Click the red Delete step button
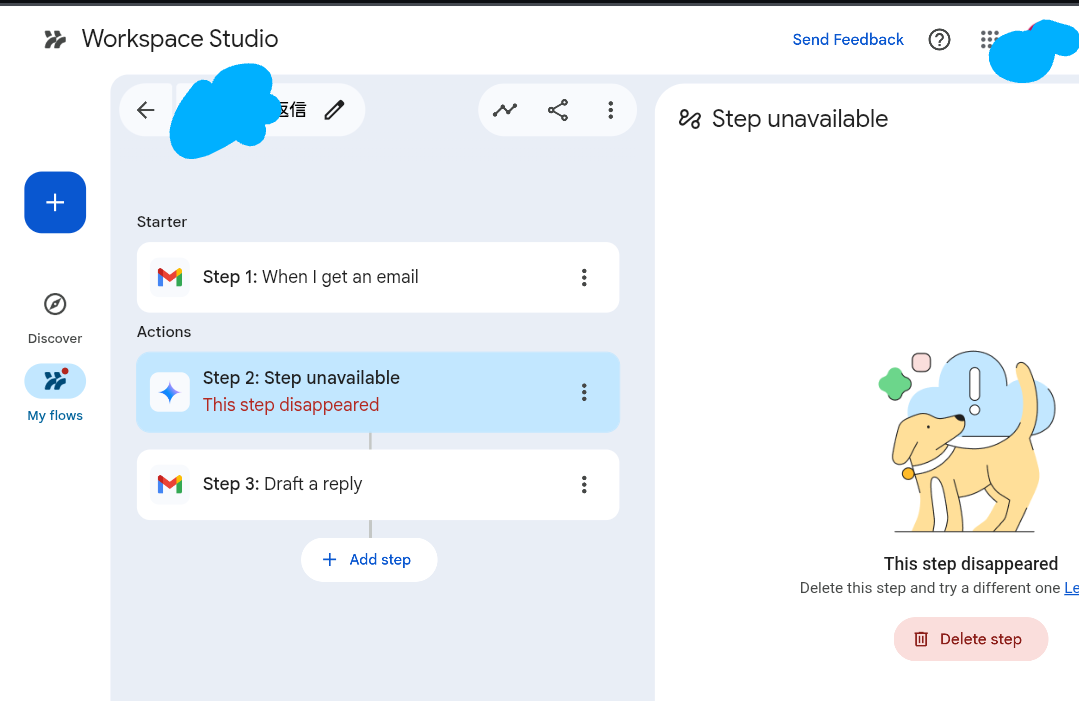Viewport: 1079px width, 701px height. click(970, 639)
